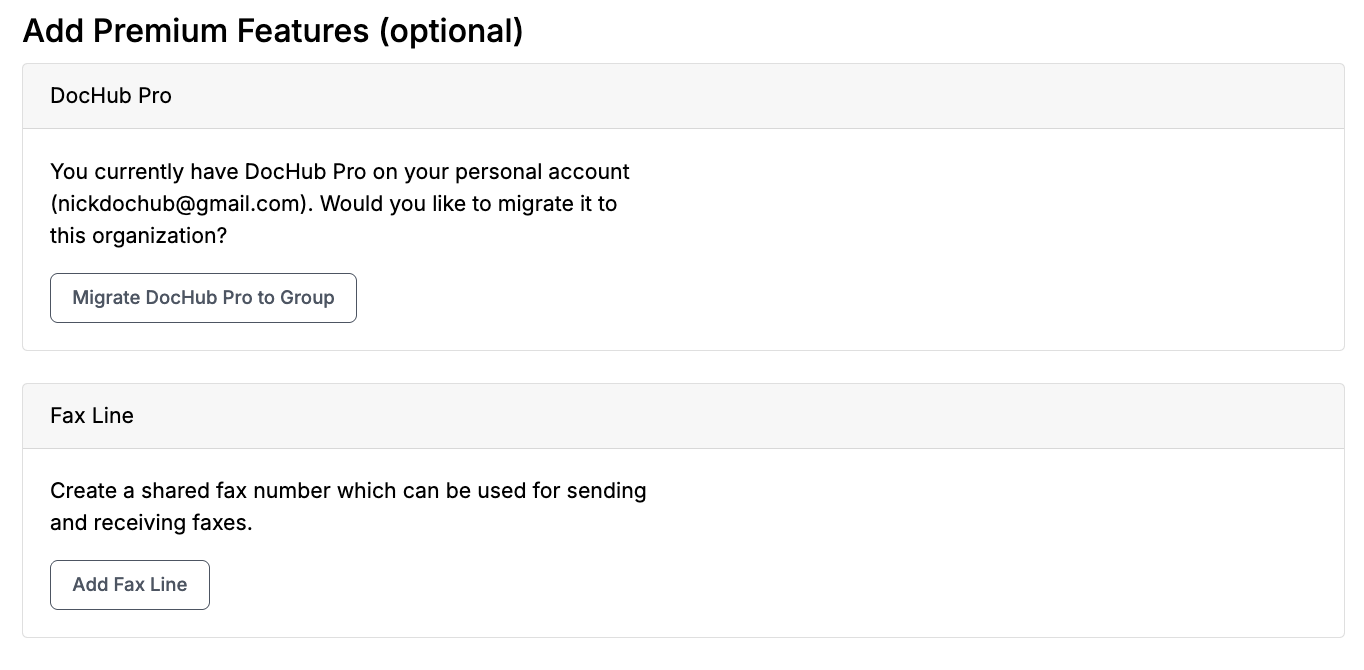Click the nickdochub@gmail.com email address text
This screenshot has height=670, width=1364.
[176, 204]
